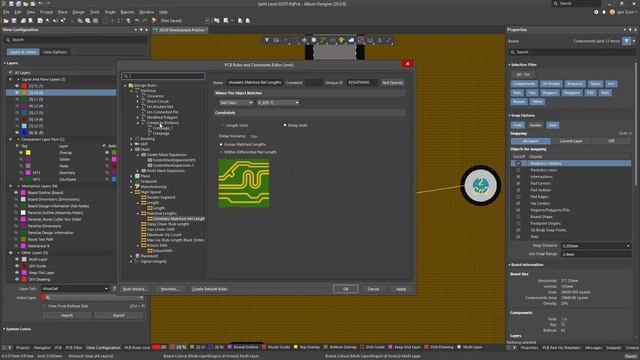Image resolution: width=640 pixels, height=360 pixels.
Task: Click the filter icon in canvas toolbar
Action: point(267,40)
